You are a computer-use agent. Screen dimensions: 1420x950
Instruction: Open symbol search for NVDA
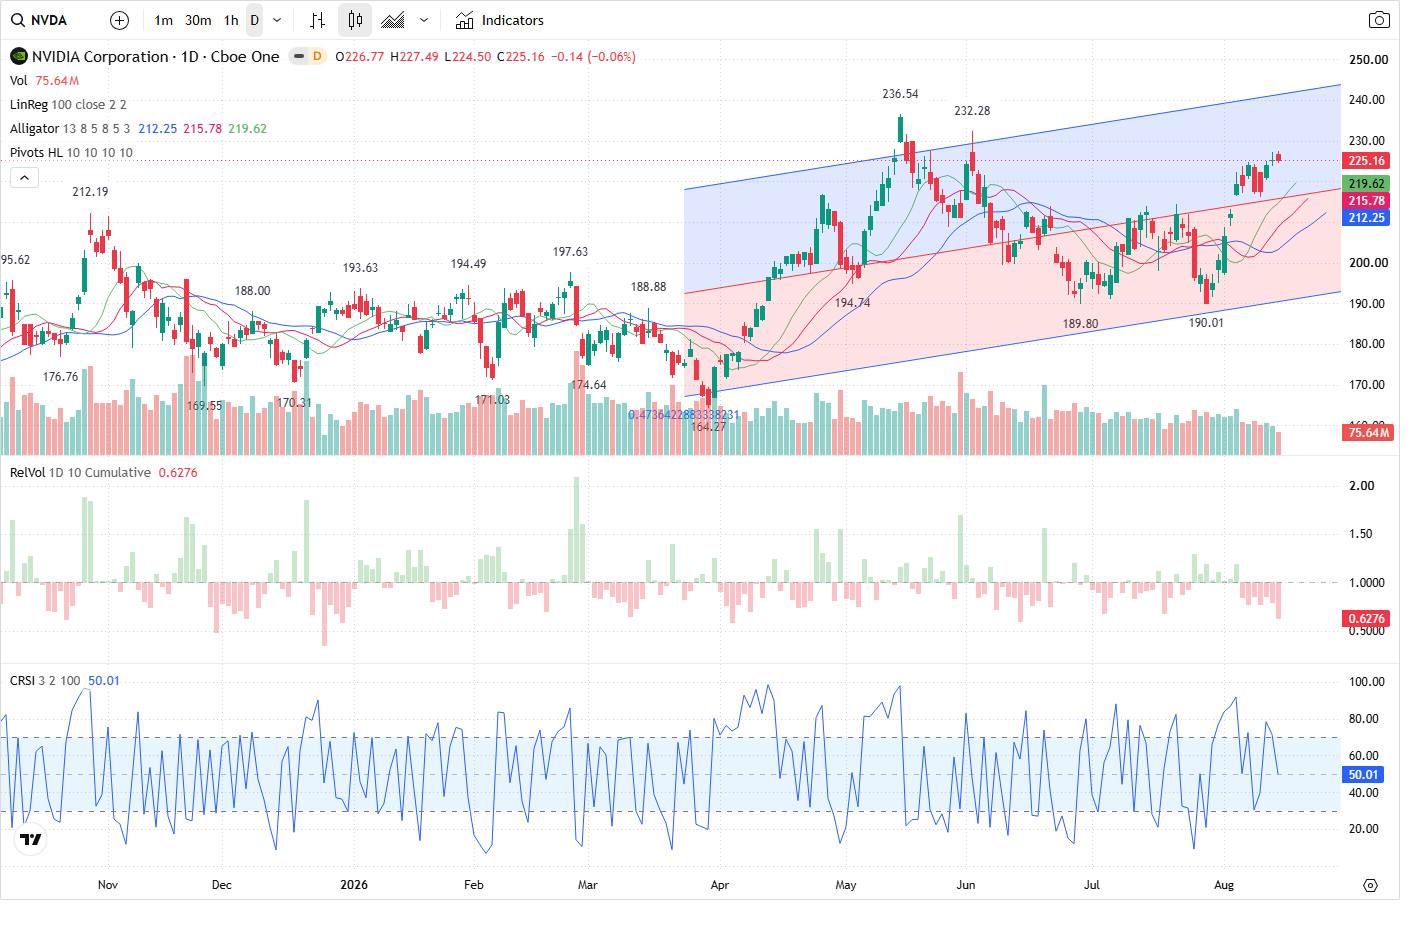click(40, 20)
